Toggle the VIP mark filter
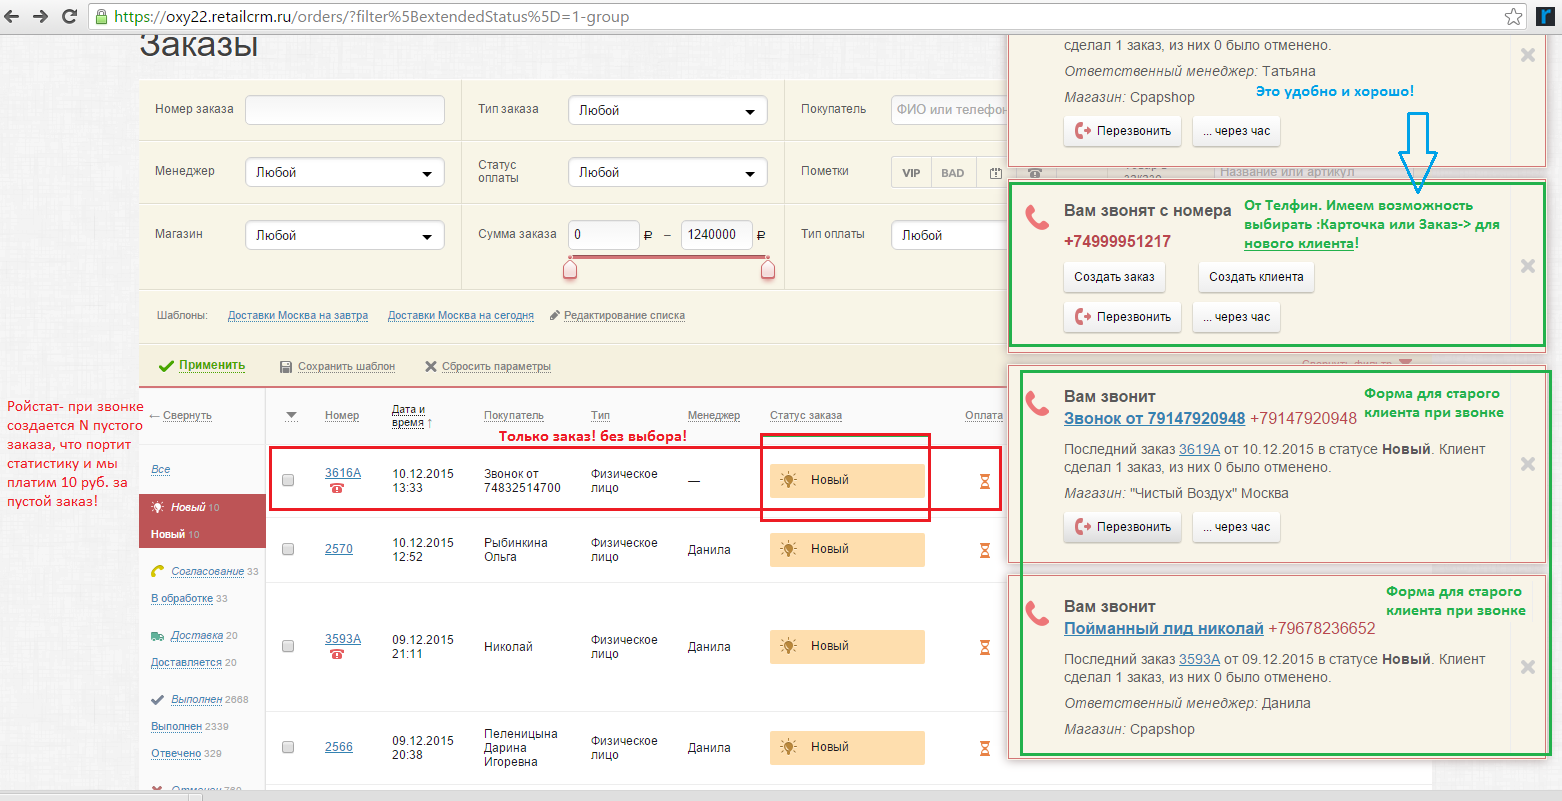Viewport: 1562px width, 801px height. [911, 173]
